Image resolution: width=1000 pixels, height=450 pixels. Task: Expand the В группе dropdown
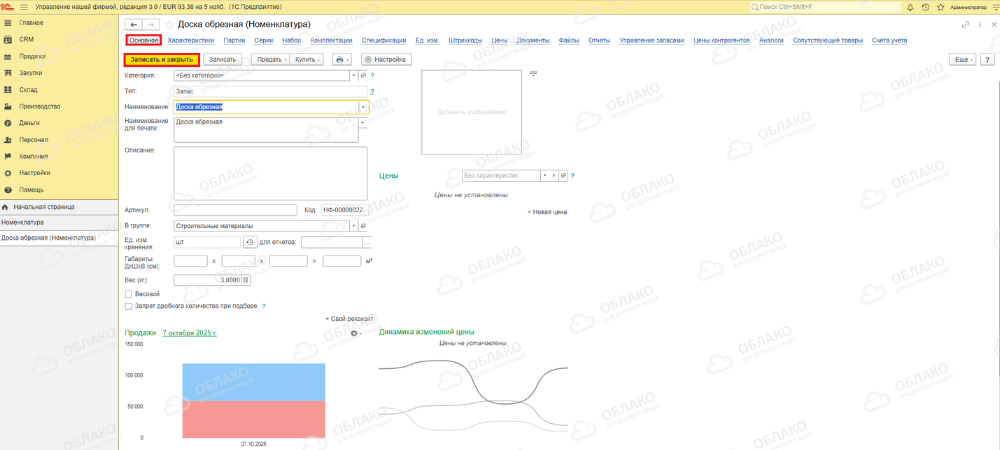[354, 226]
